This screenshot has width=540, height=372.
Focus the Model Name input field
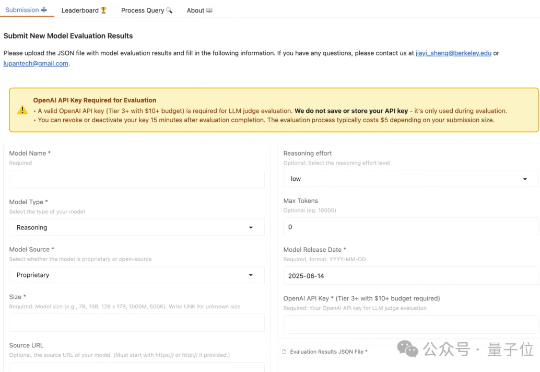click(137, 179)
